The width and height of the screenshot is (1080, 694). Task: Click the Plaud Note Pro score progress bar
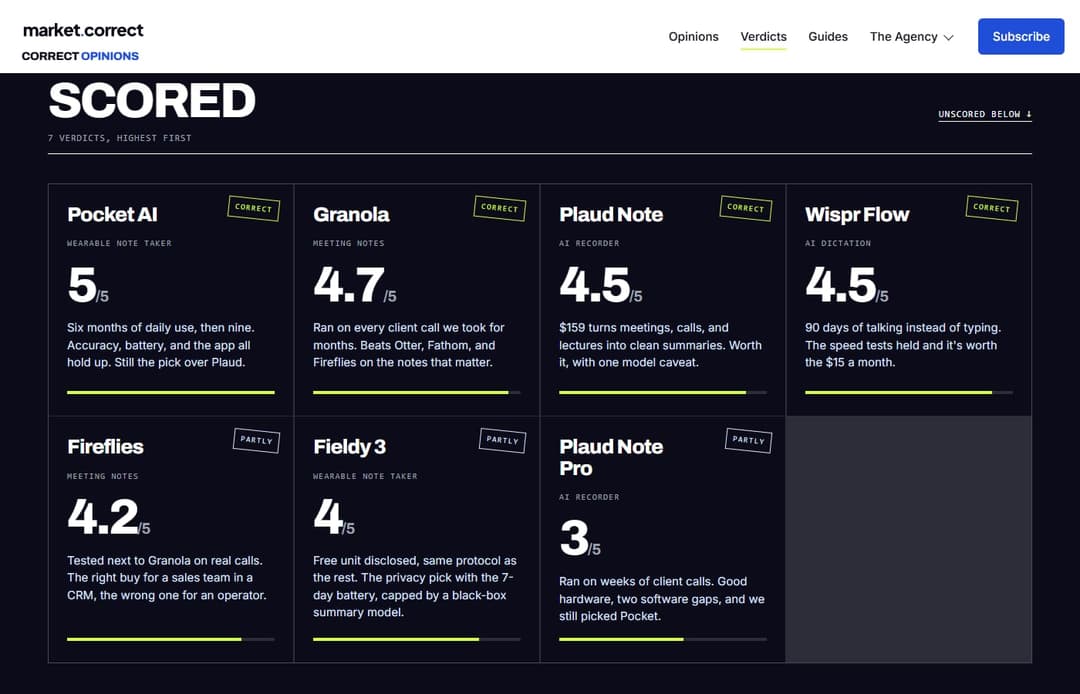(663, 639)
